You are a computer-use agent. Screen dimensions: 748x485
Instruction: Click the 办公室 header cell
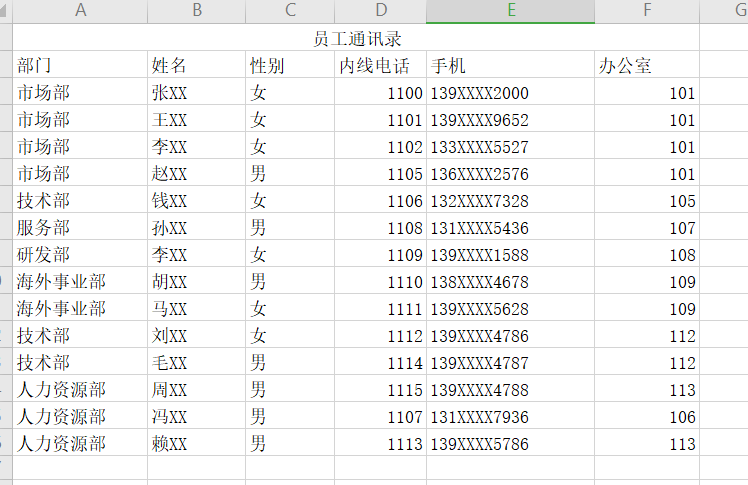[x=647, y=65]
